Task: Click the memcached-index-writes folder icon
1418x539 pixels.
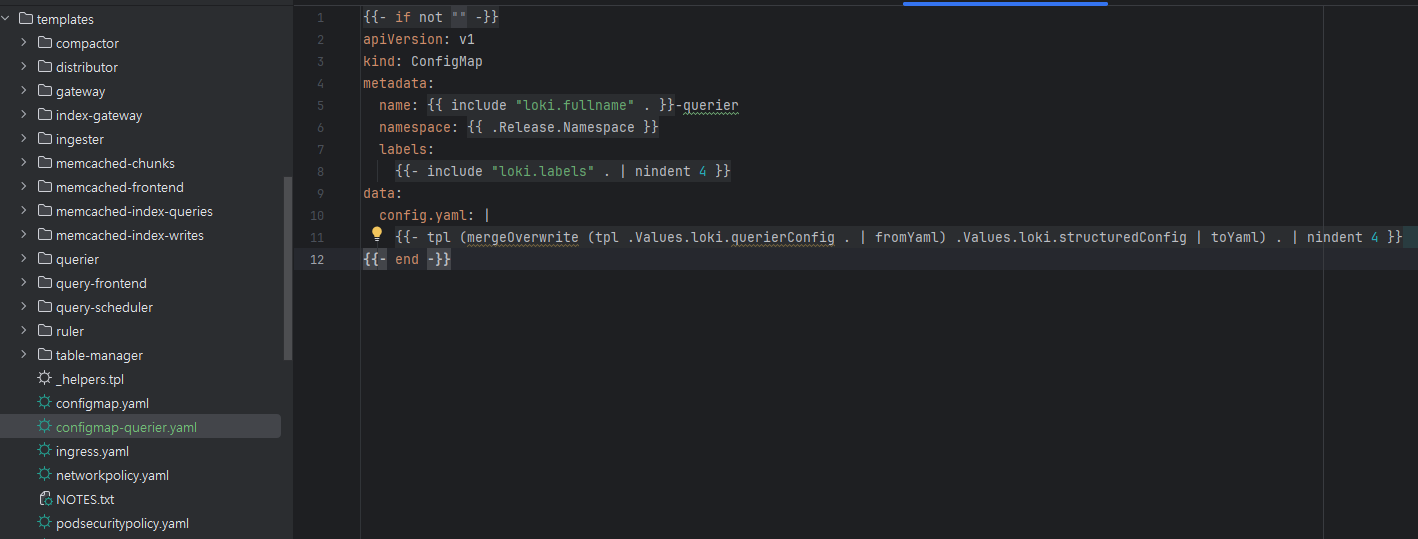Action: [45, 235]
